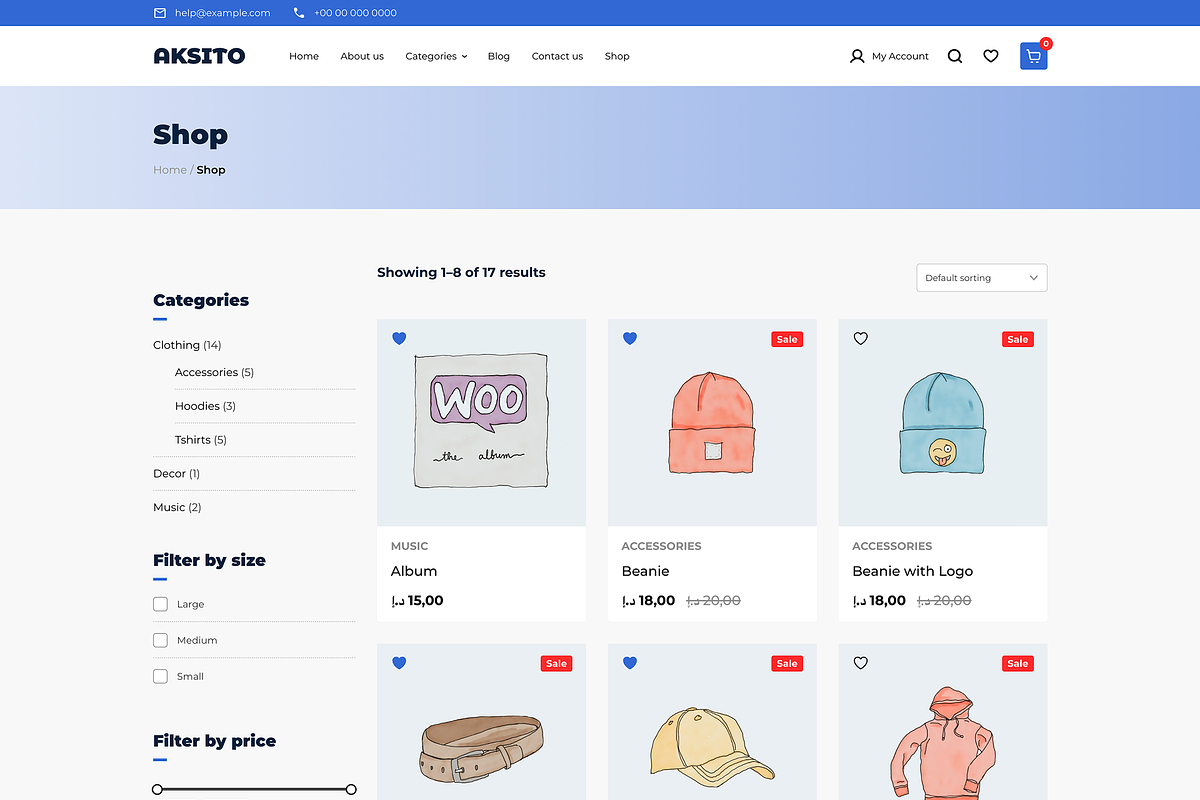Viewport: 1200px width, 800px height.
Task: Click the 'Showing 1–8 of 17 results' text
Action: click(461, 272)
